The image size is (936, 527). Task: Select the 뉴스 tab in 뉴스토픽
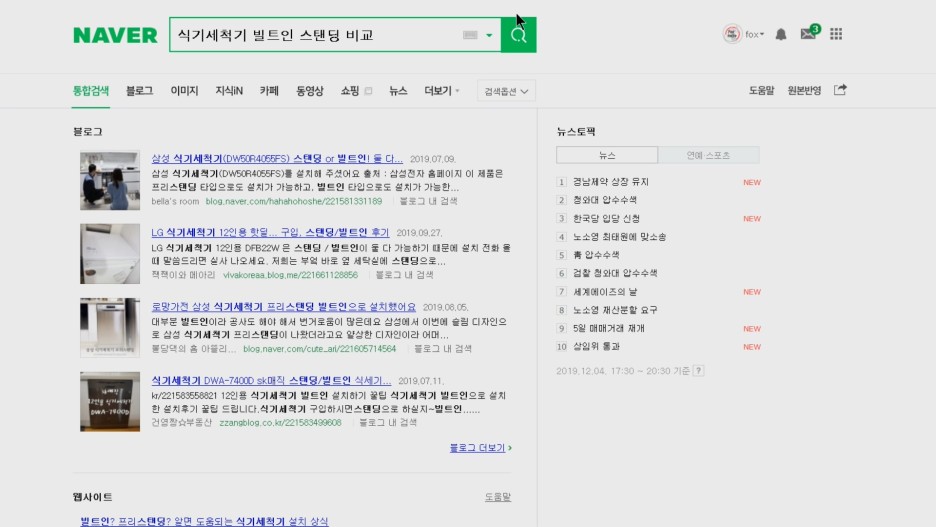click(x=607, y=155)
